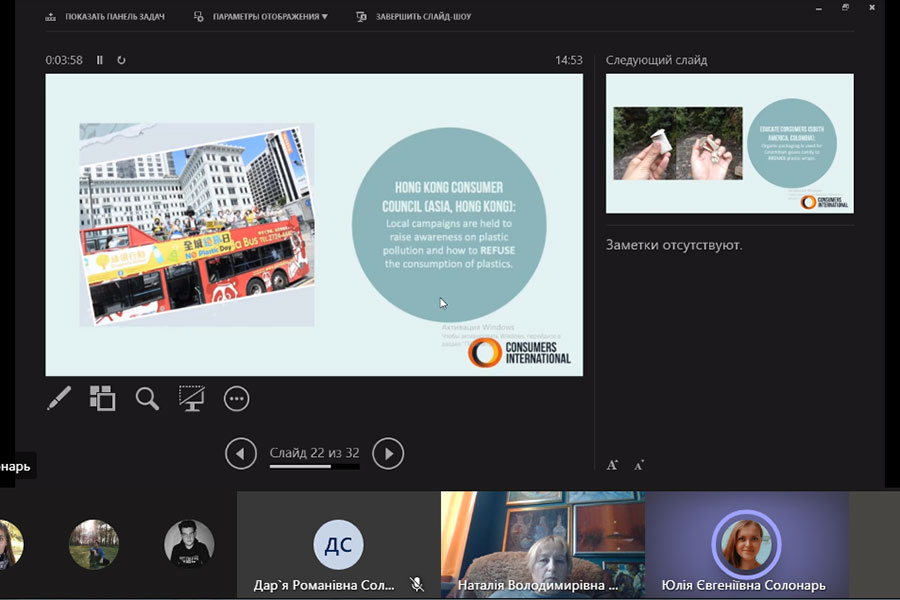Click the magnifier zoom into slide icon
This screenshot has height=600, width=900.
pyautogui.click(x=147, y=399)
